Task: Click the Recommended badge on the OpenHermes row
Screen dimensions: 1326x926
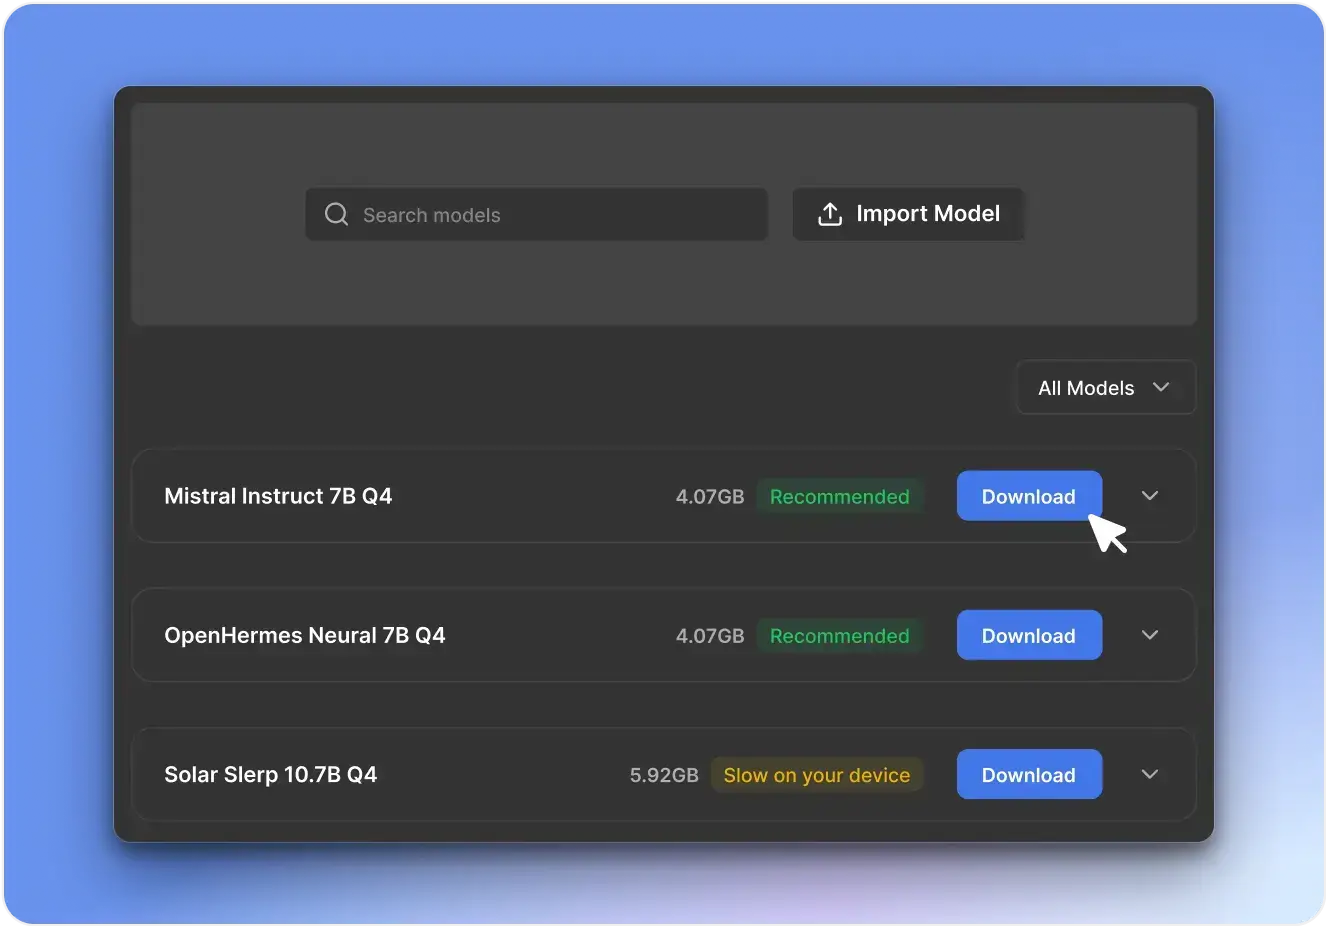Action: point(839,636)
